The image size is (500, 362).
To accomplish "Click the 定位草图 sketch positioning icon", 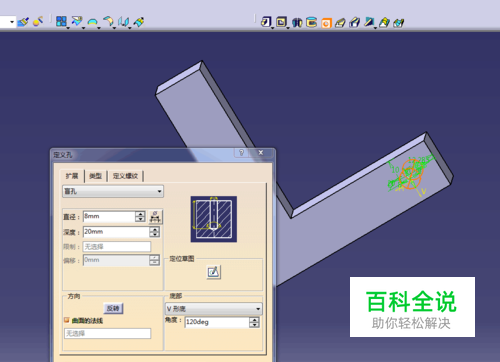I will (x=213, y=272).
